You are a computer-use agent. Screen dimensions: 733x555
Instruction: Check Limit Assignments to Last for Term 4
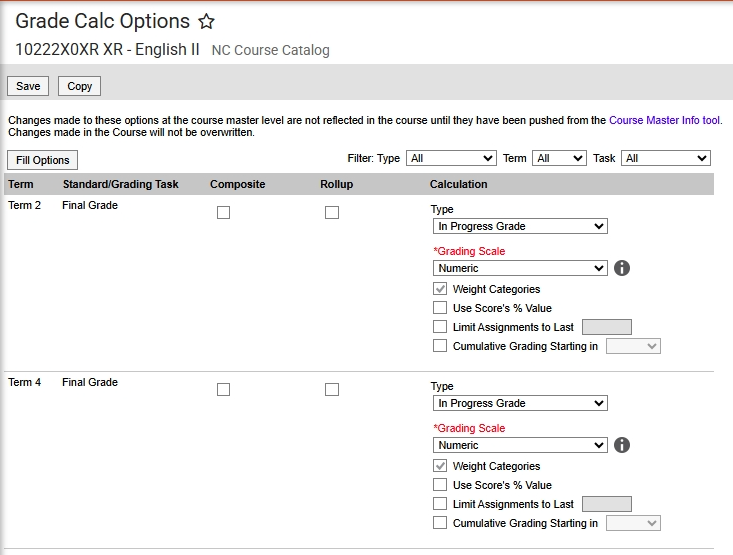click(440, 504)
